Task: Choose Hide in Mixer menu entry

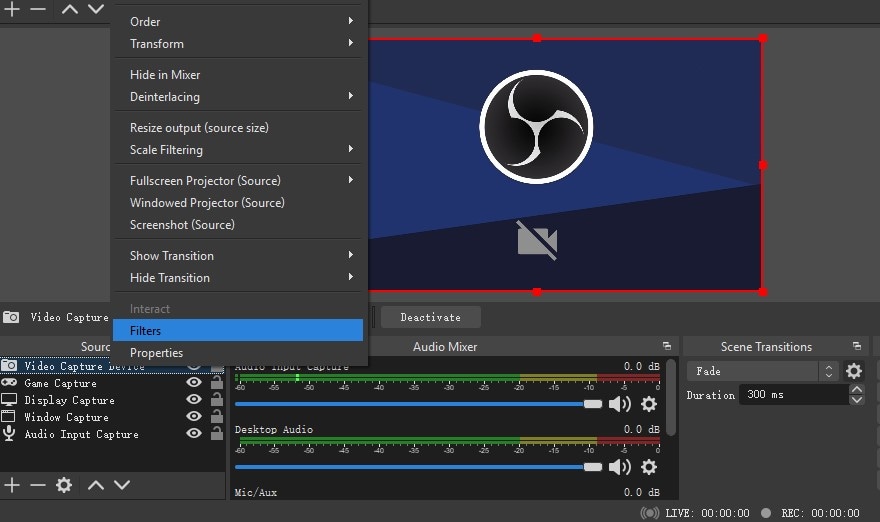Action: point(238,75)
